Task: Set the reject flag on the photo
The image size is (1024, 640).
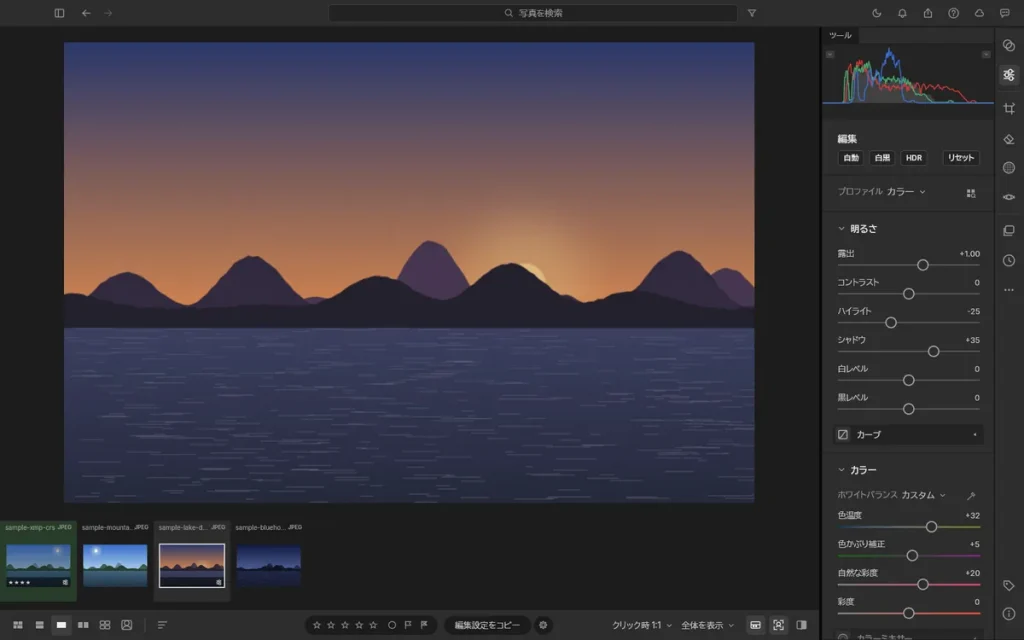Action: tap(424, 625)
